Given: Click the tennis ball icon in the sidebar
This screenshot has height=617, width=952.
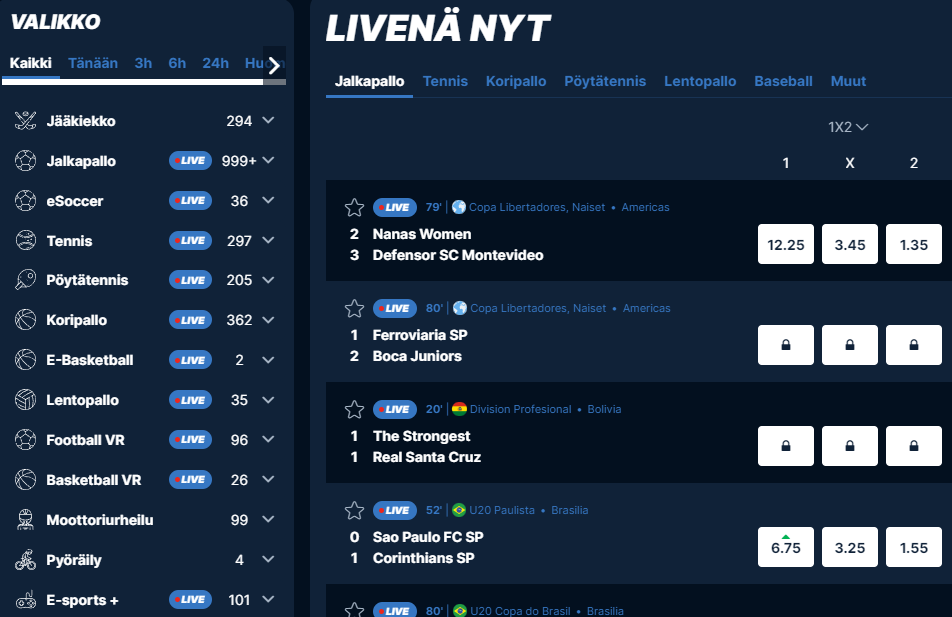Looking at the screenshot, I should point(26,241).
